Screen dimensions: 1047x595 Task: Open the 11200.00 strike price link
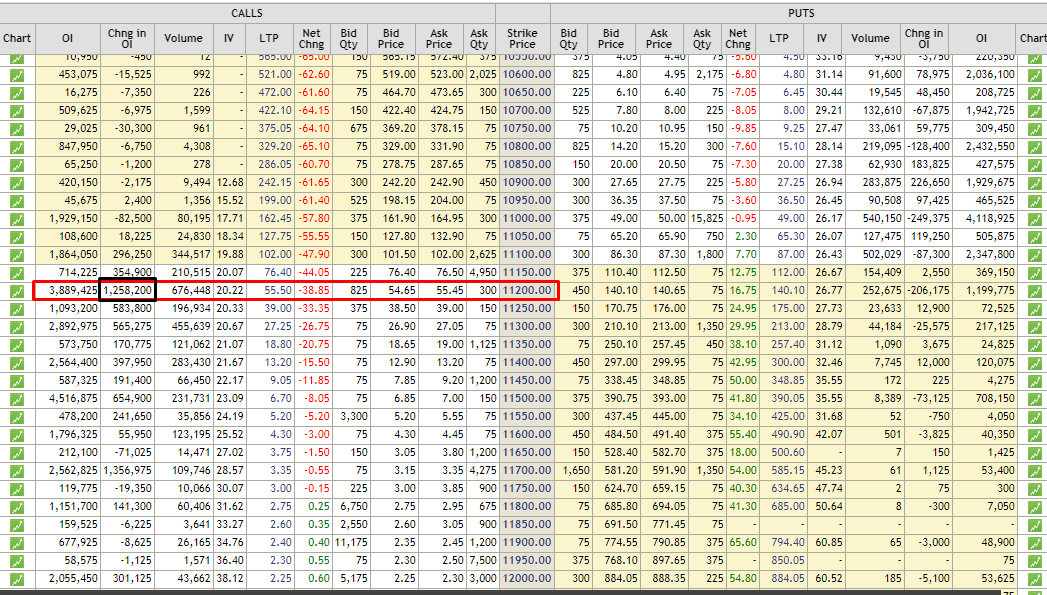click(x=527, y=290)
